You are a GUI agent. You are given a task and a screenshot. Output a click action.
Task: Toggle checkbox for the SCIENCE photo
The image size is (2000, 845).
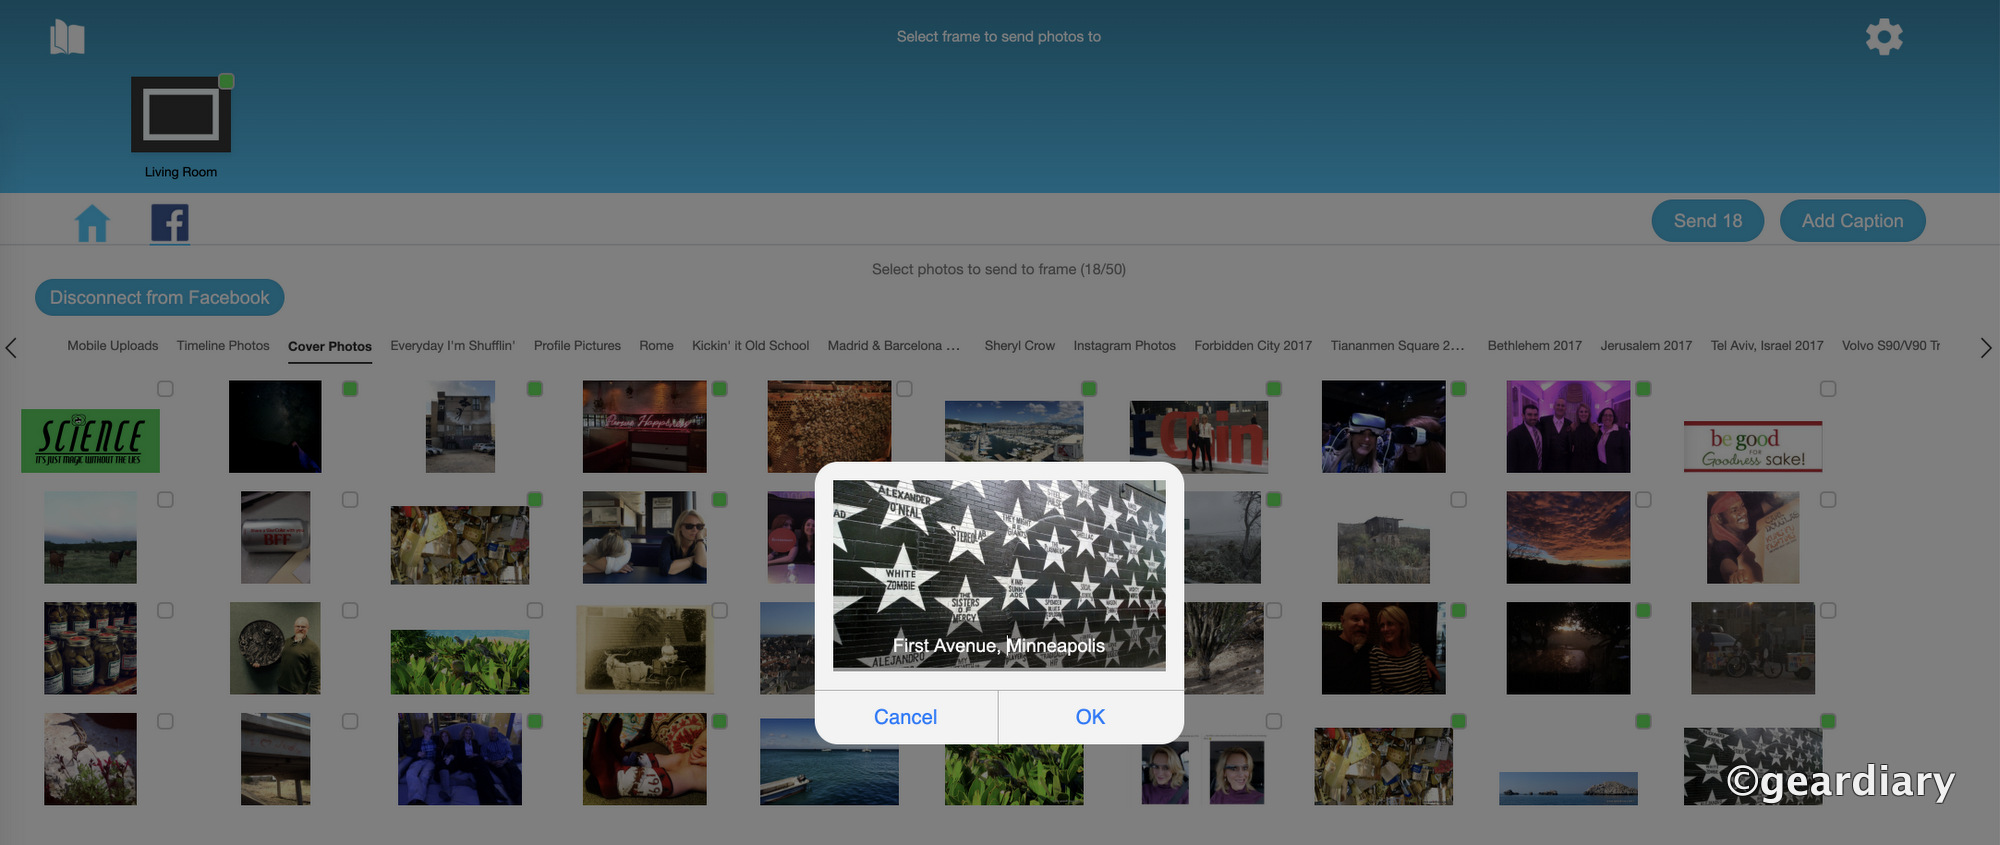click(165, 389)
